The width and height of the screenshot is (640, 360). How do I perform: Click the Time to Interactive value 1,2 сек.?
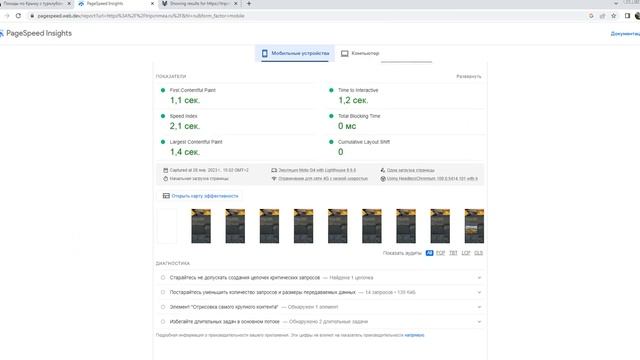[x=353, y=100]
